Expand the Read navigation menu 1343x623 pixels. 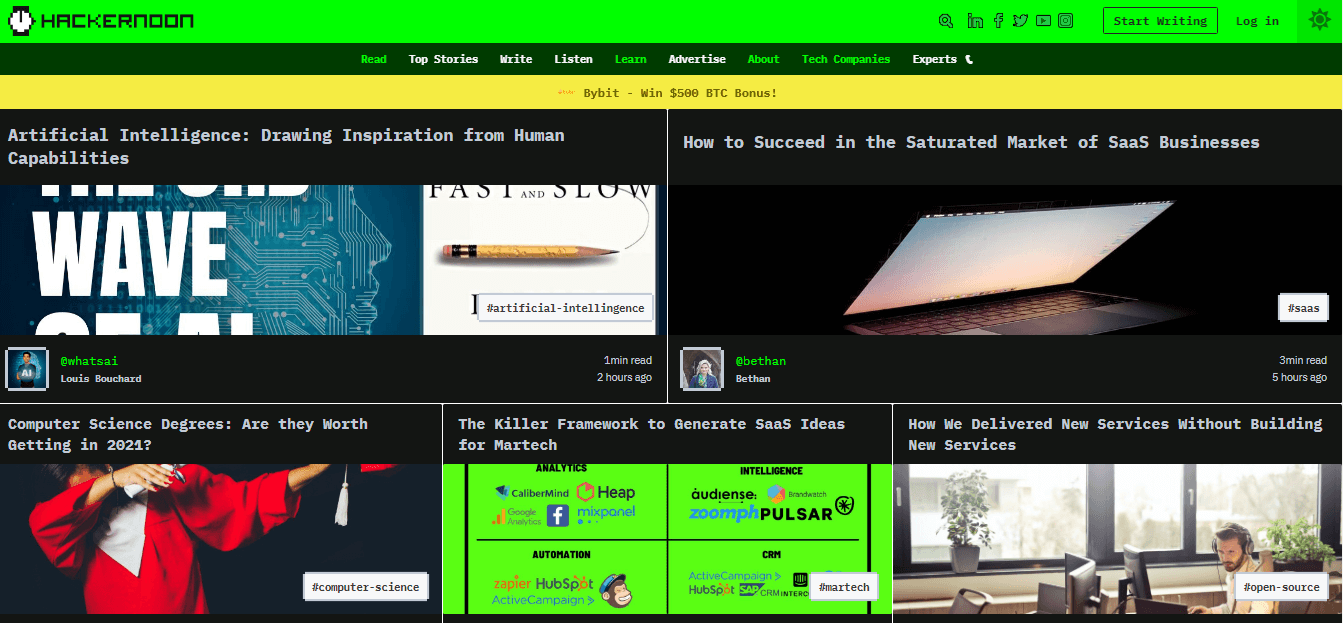[x=373, y=59]
